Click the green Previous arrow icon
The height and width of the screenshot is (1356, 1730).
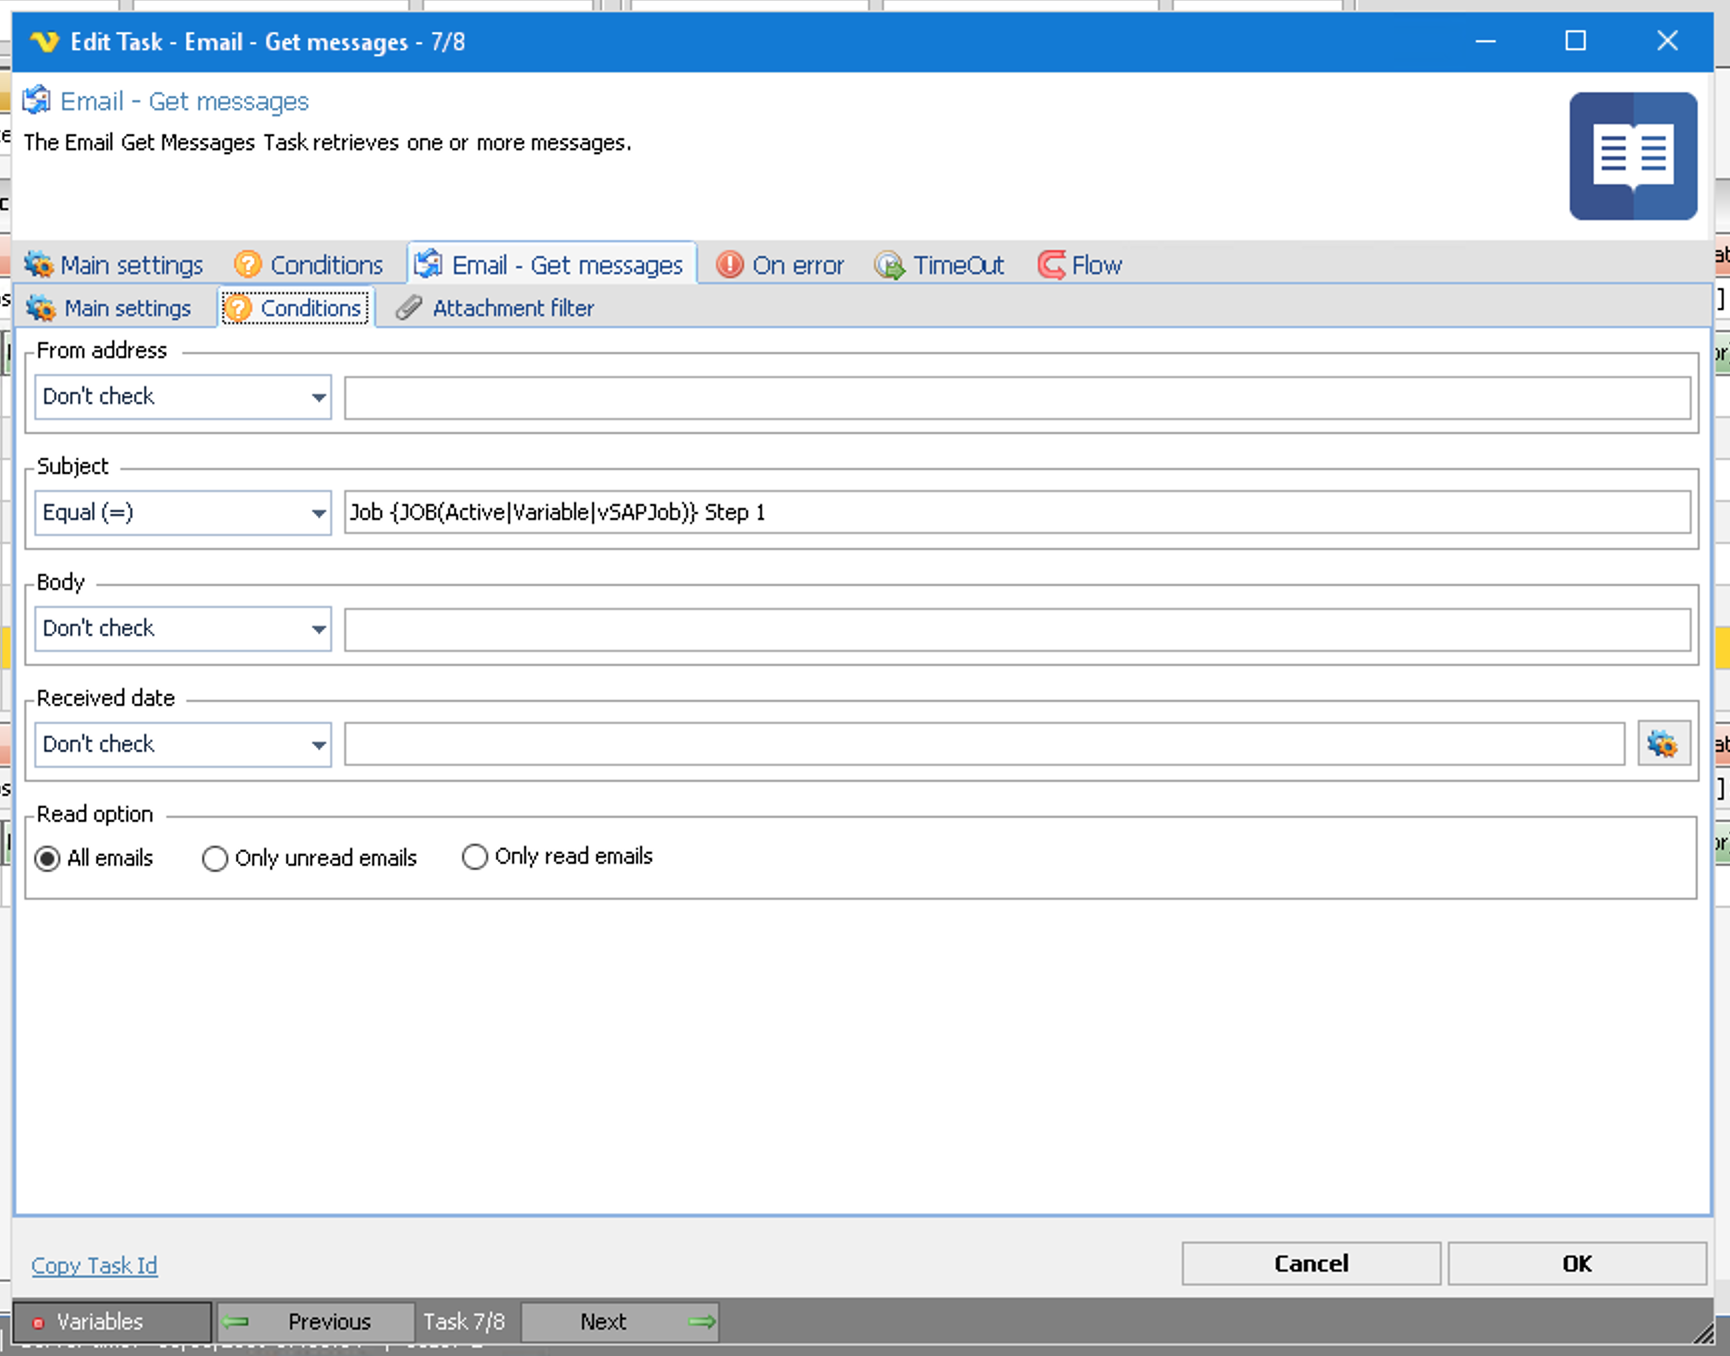click(x=237, y=1322)
